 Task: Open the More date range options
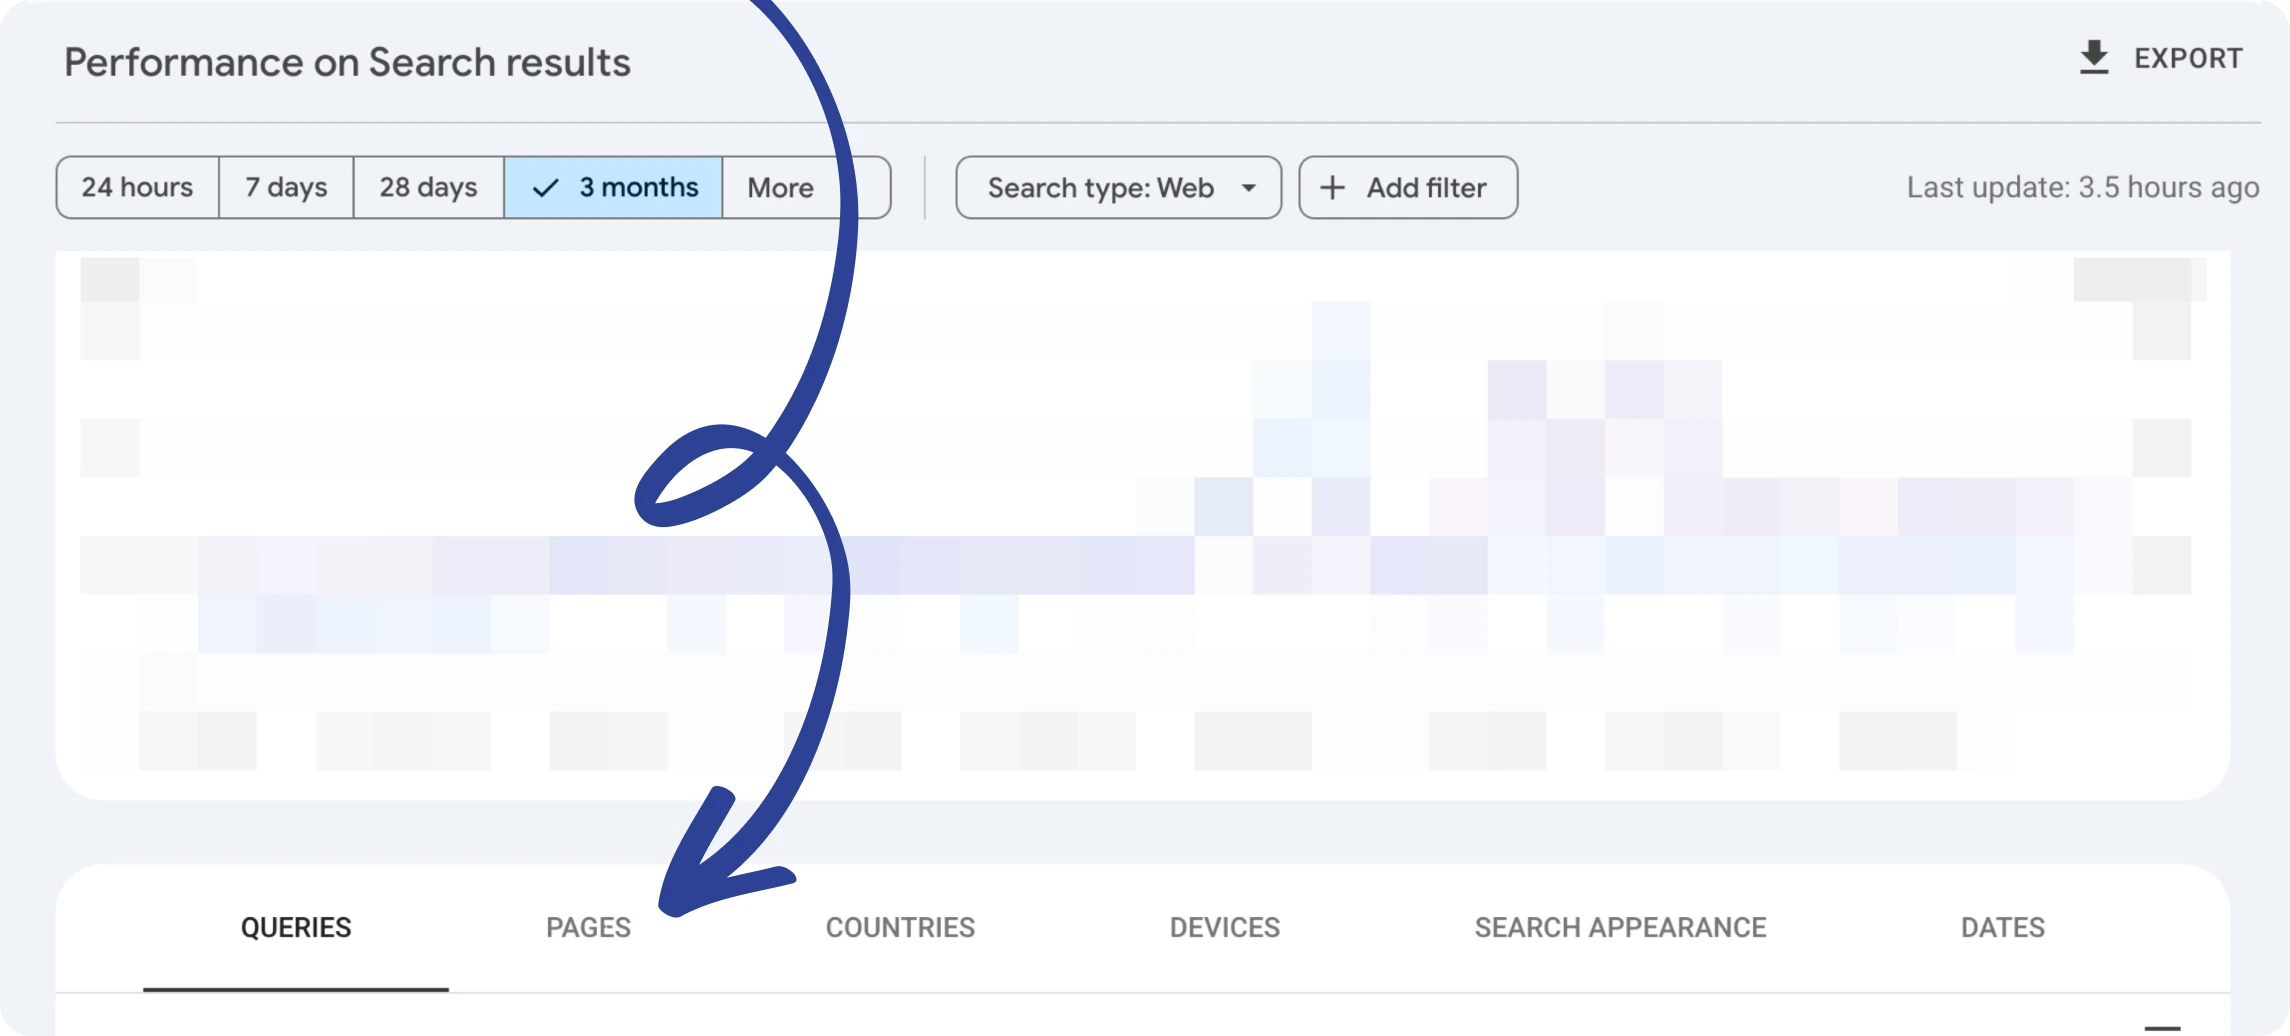click(780, 188)
